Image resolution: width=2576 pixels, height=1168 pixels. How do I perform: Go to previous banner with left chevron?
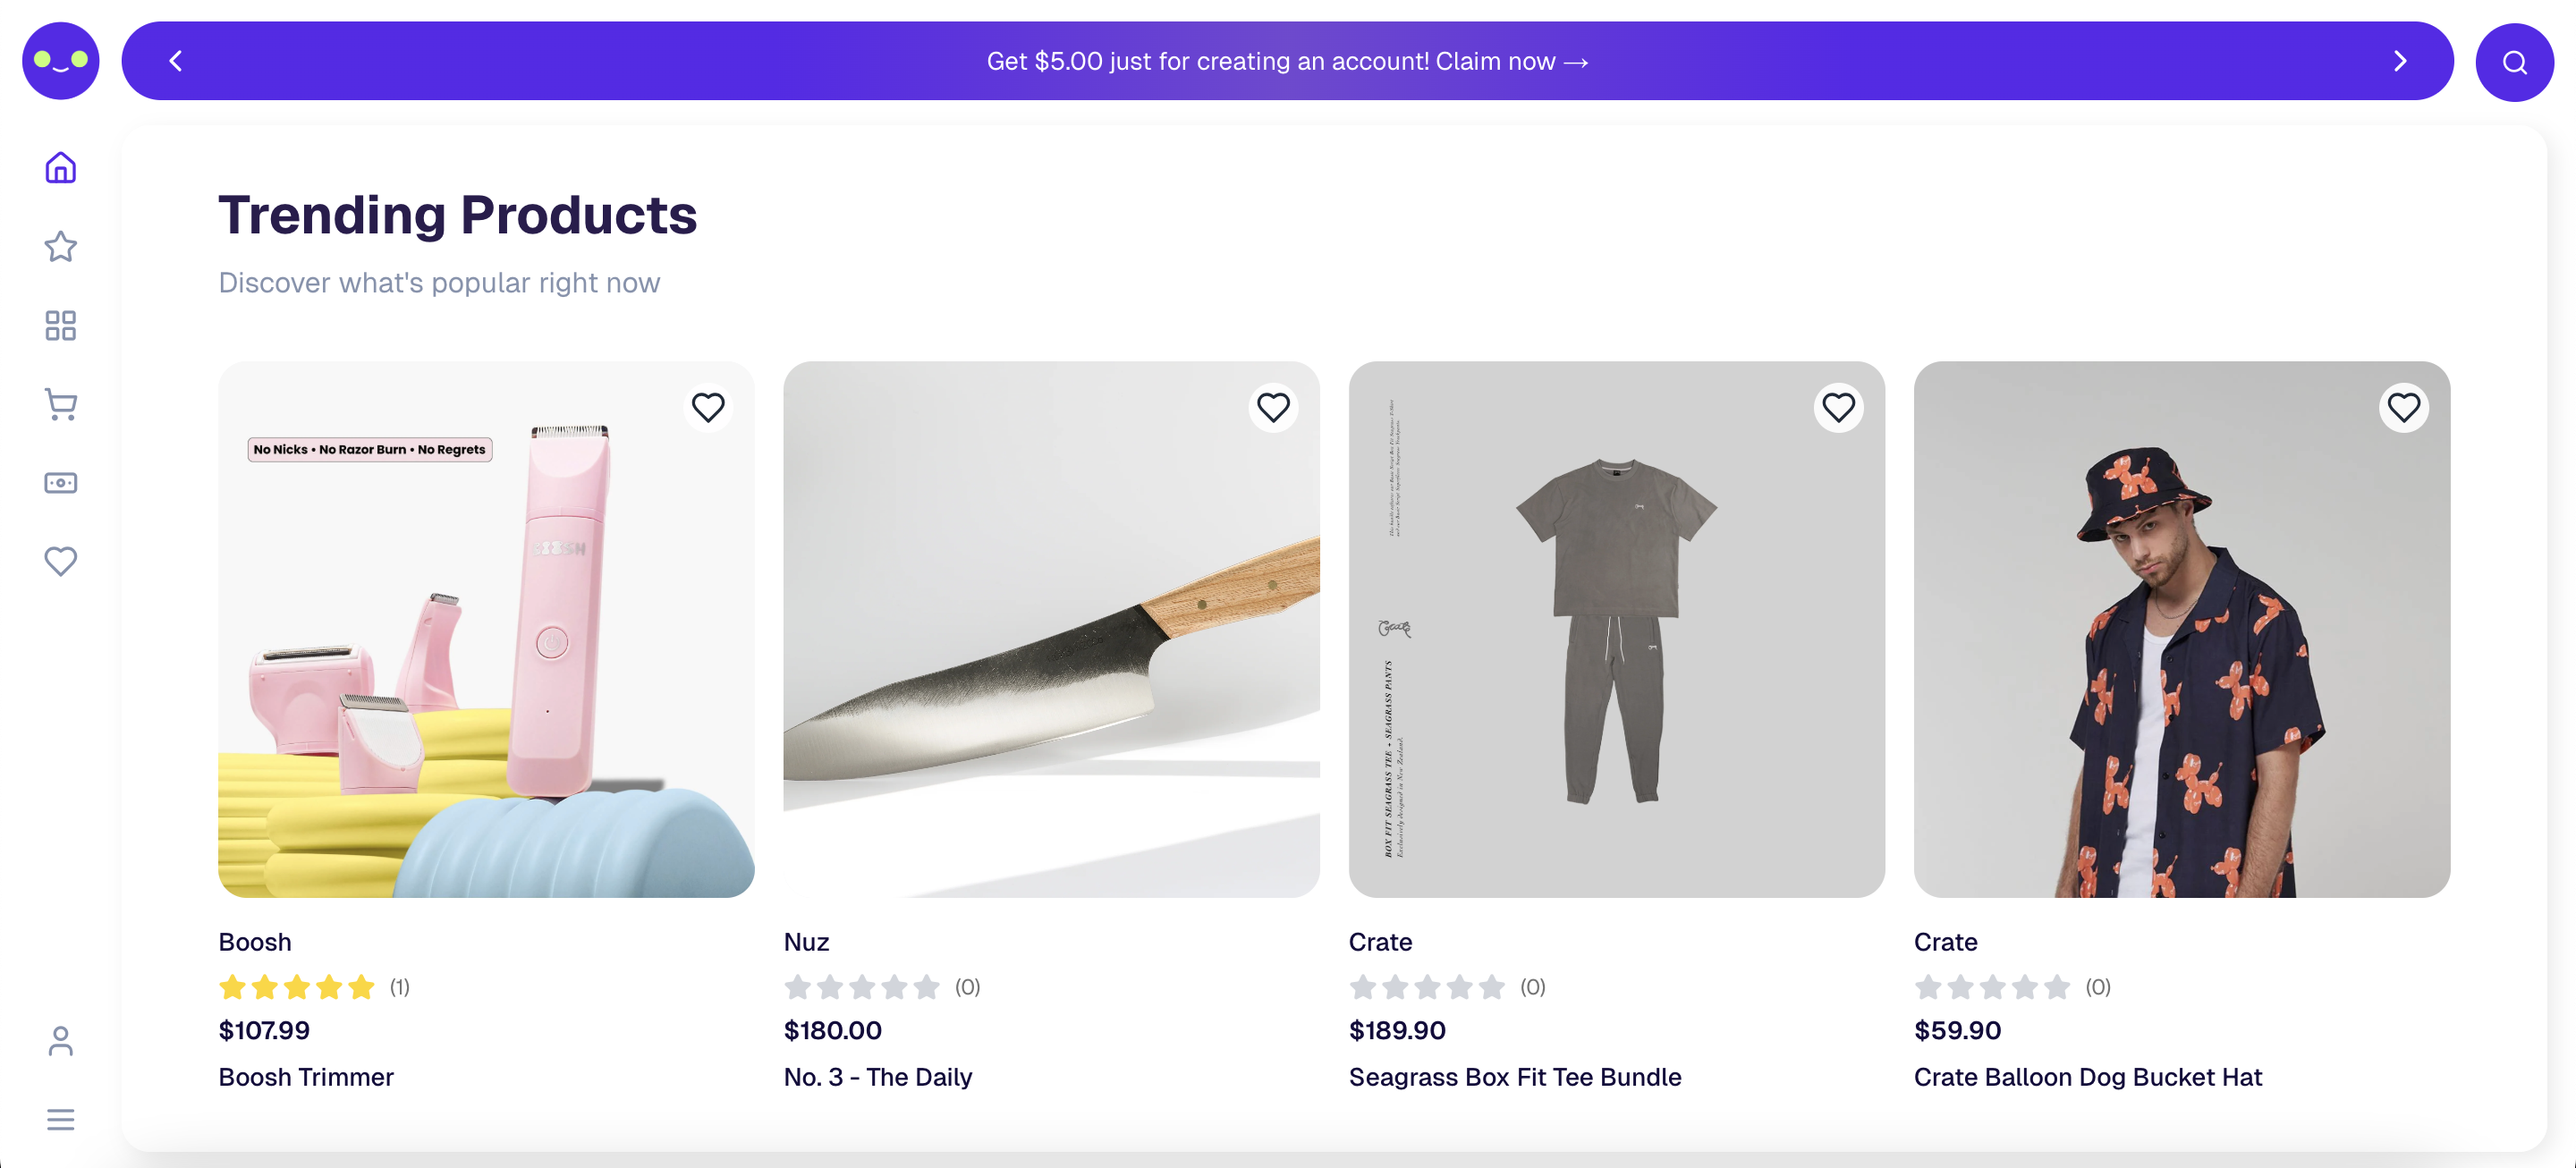175,60
